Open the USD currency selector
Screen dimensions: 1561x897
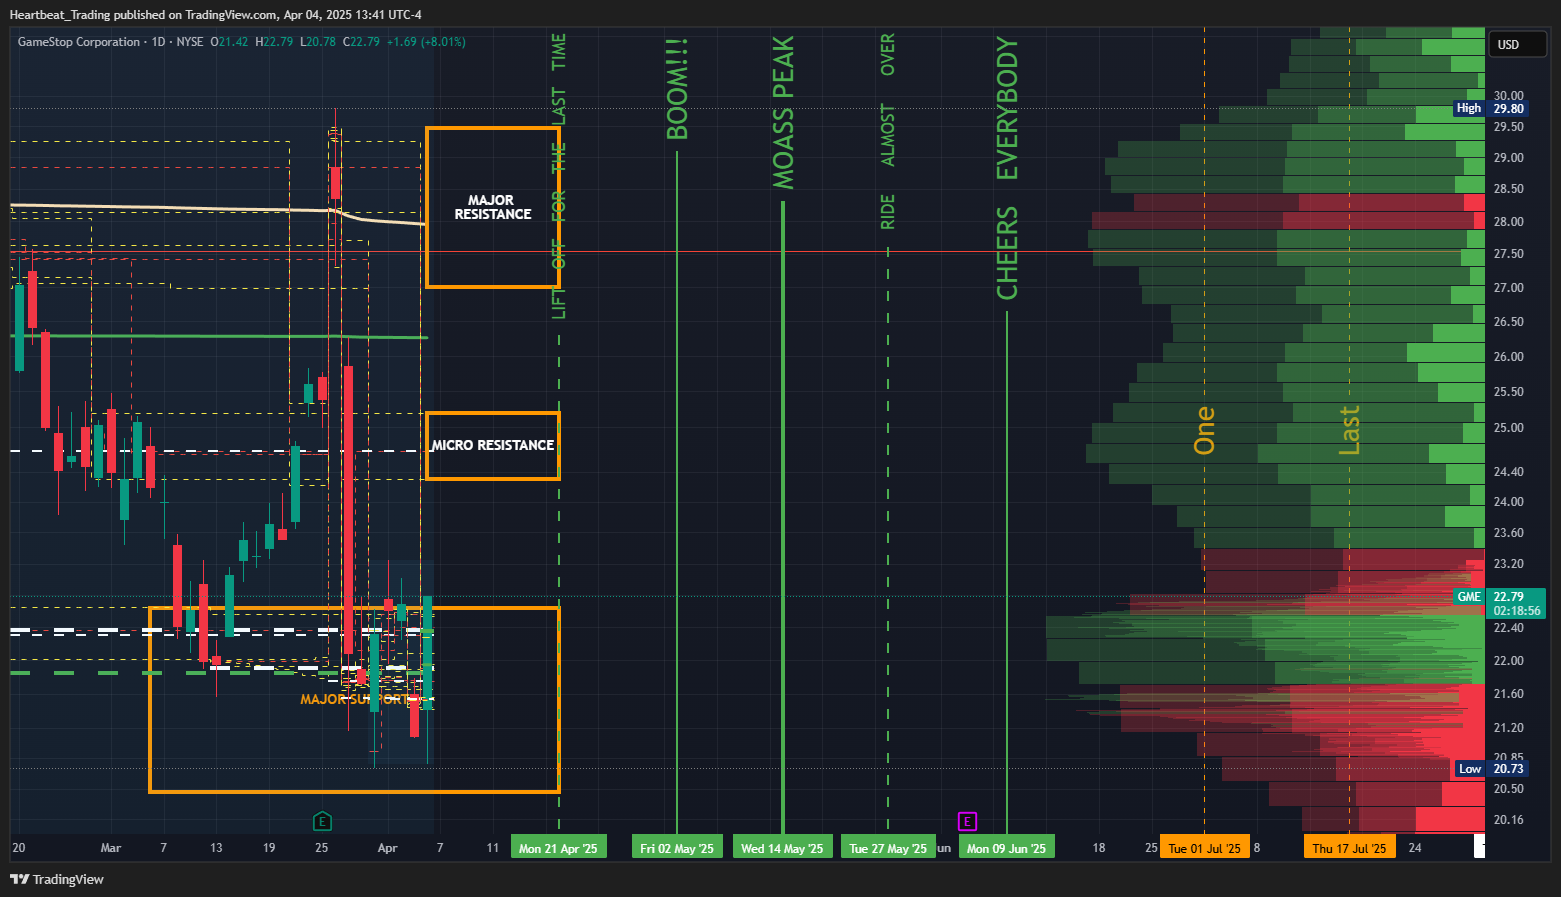click(x=1518, y=44)
